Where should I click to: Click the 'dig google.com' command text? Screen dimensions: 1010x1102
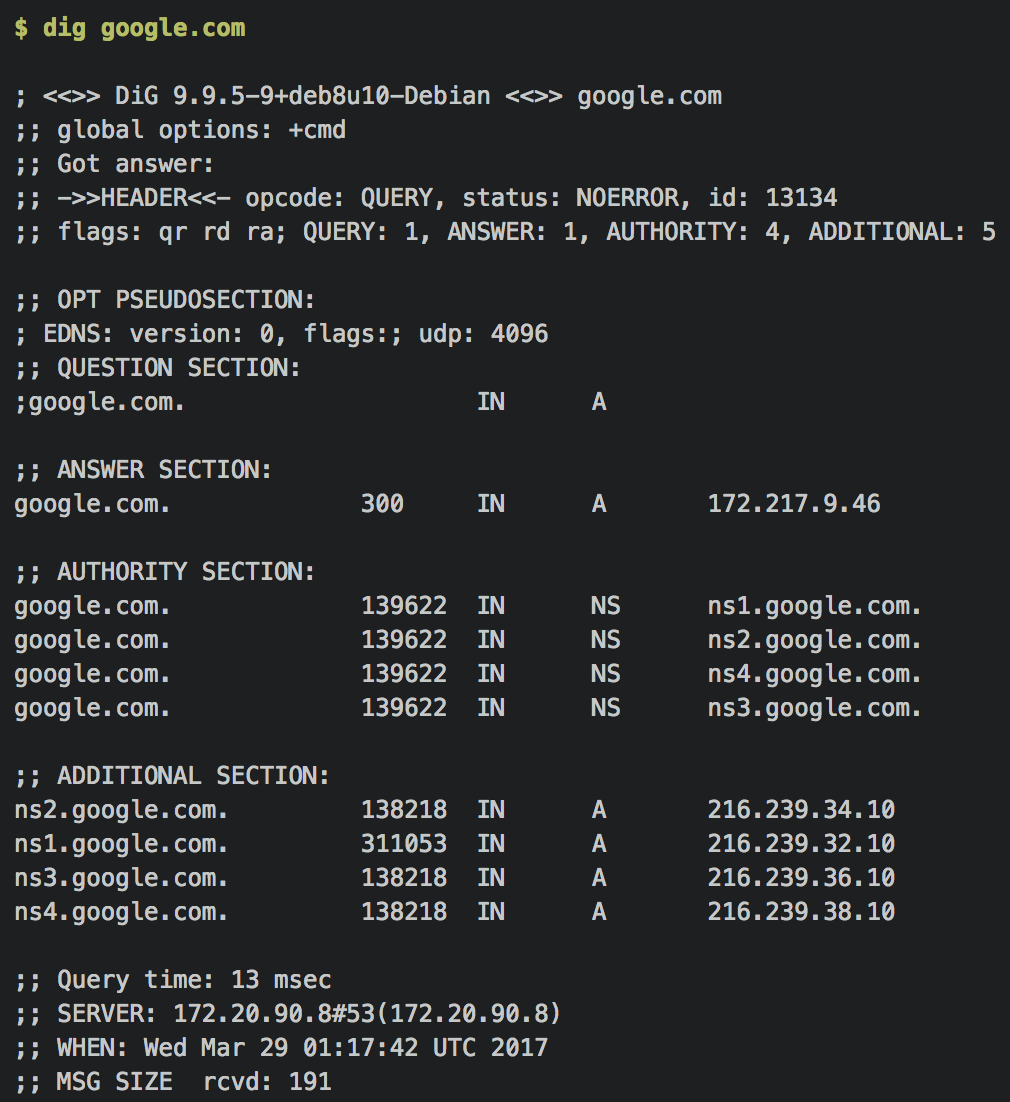pos(144,29)
